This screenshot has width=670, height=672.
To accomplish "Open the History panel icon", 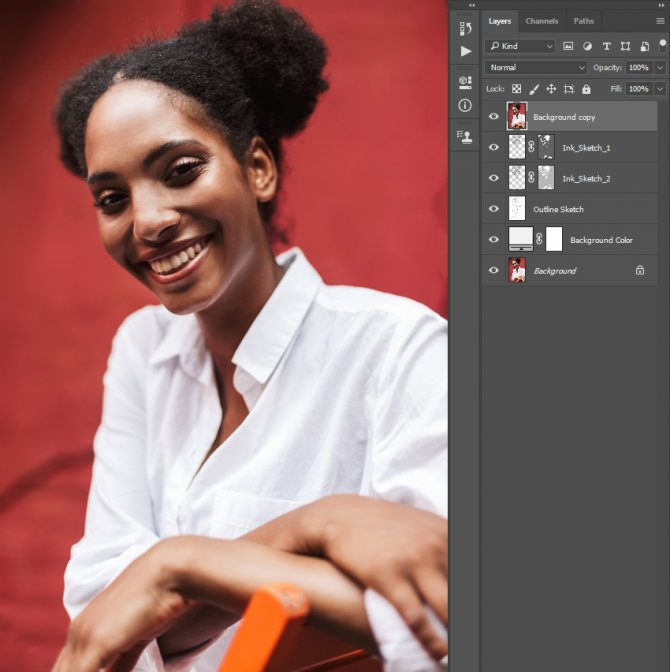I will point(465,29).
